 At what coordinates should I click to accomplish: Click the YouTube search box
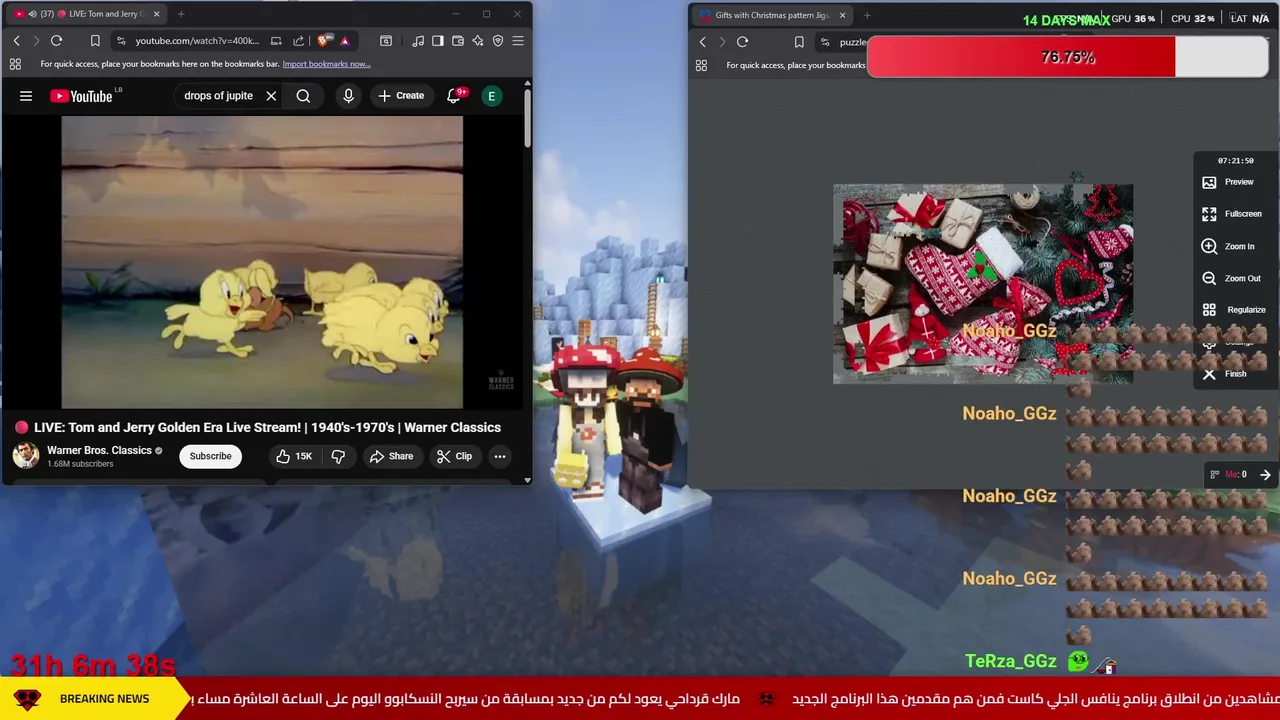218,96
